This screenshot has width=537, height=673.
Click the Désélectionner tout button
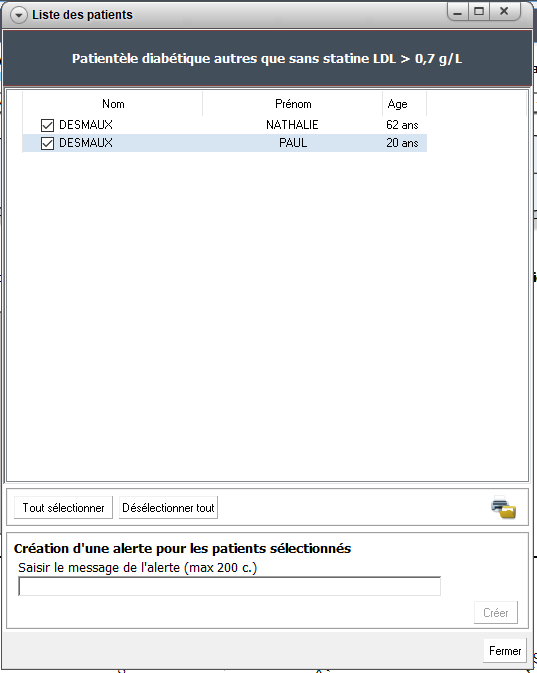pos(168,508)
